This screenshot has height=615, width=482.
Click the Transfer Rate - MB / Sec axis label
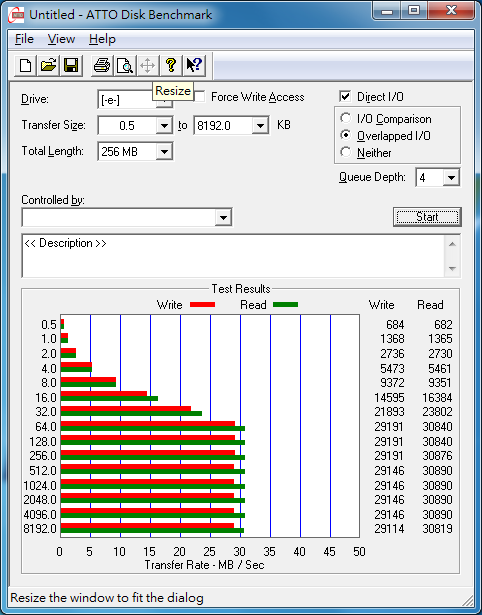tap(205, 565)
